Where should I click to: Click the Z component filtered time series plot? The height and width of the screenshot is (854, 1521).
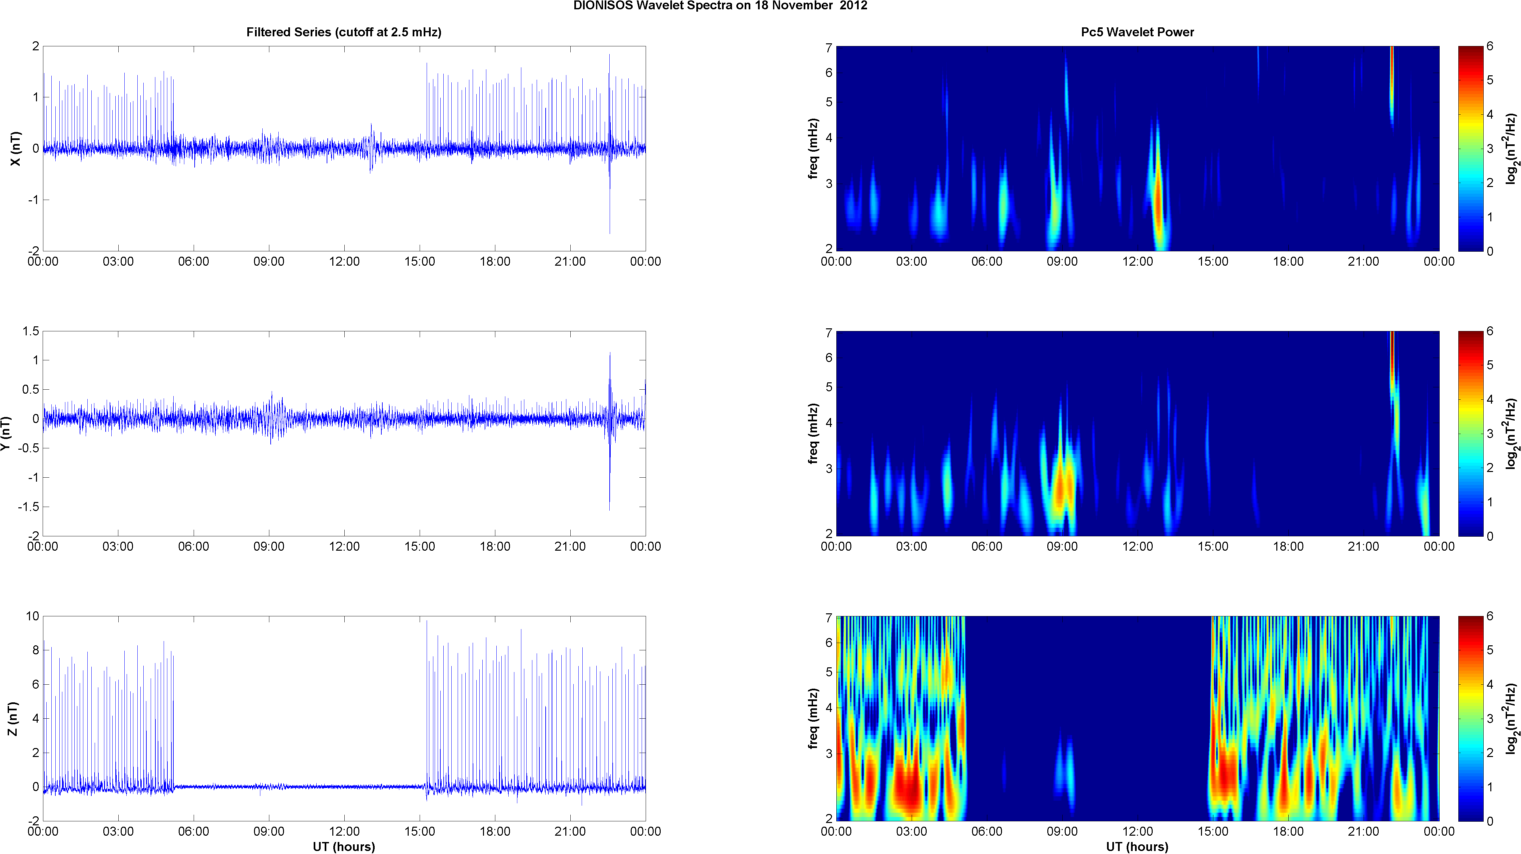click(x=344, y=718)
